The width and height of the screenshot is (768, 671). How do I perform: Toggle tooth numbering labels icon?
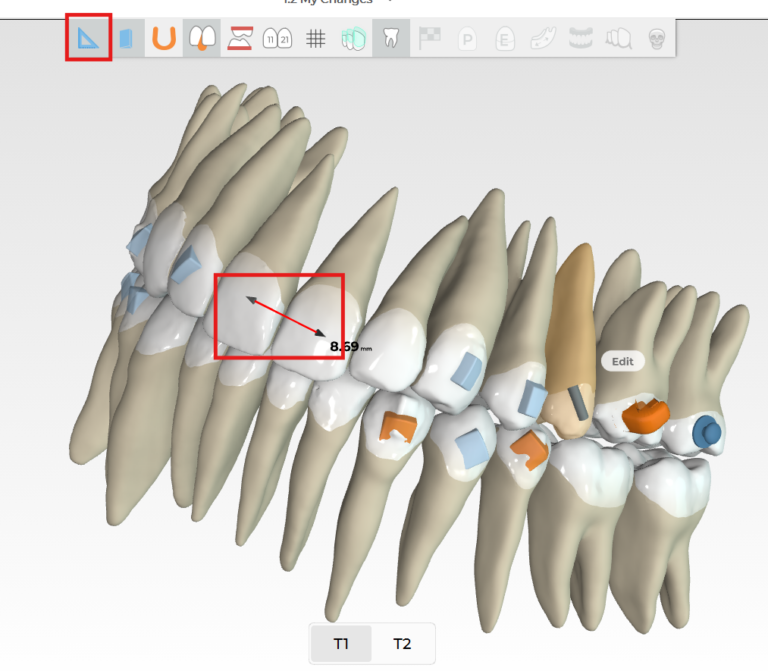tap(277, 39)
